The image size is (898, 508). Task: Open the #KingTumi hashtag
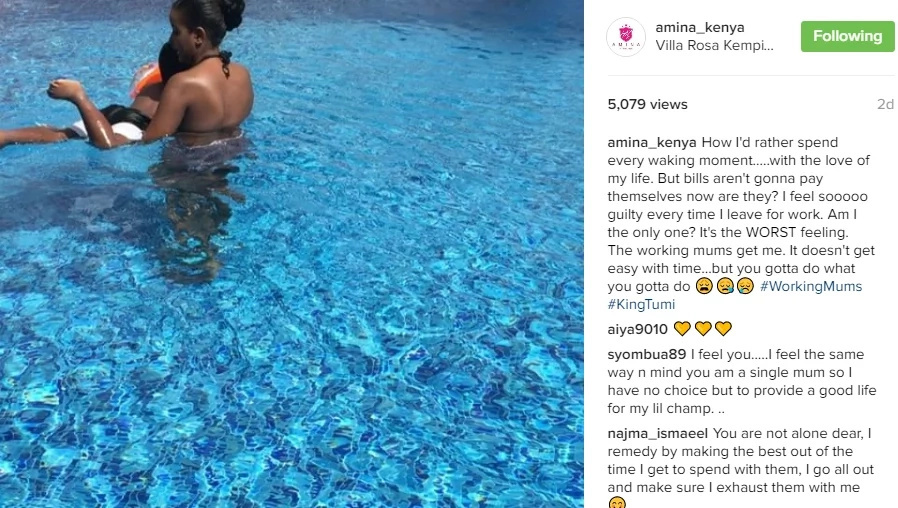click(641, 304)
